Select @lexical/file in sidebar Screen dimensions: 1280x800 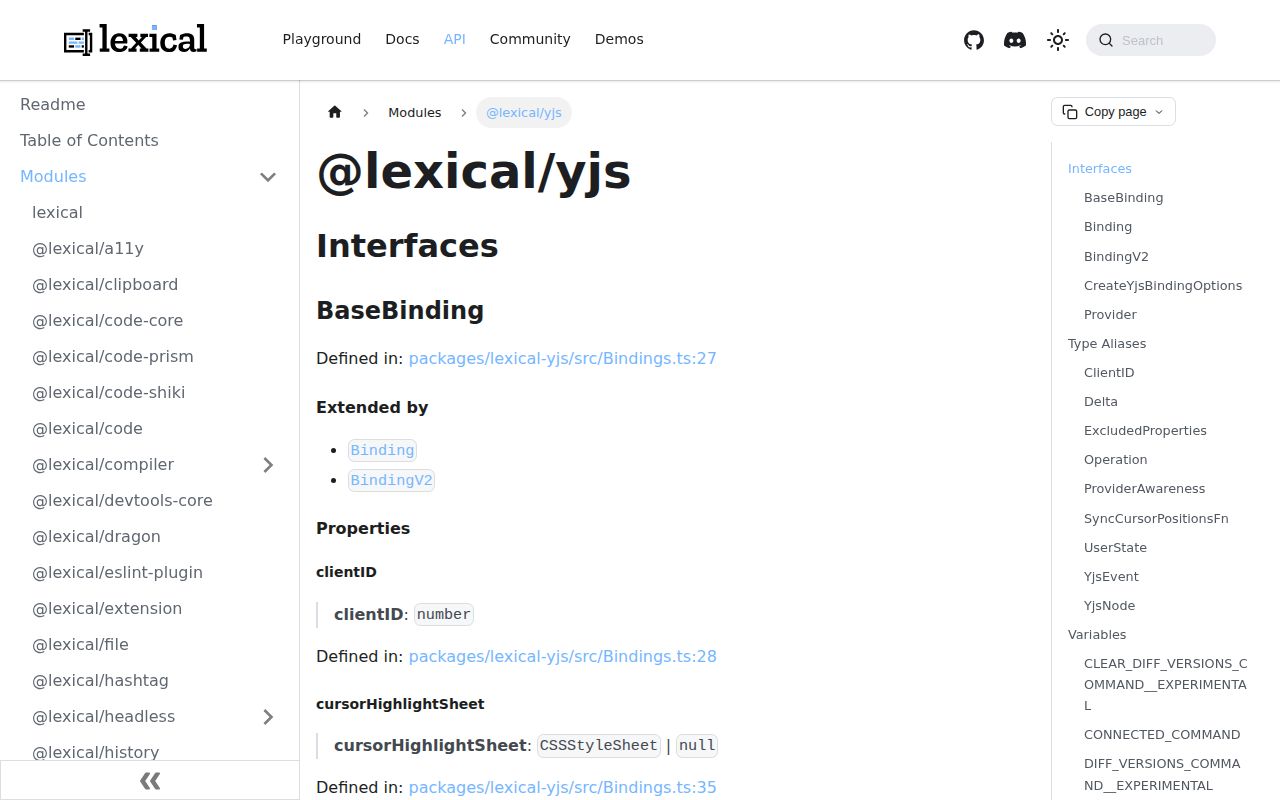click(x=80, y=644)
